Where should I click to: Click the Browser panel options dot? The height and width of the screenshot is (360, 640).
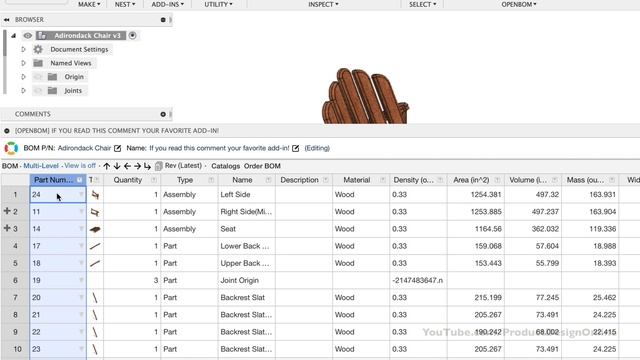163,20
